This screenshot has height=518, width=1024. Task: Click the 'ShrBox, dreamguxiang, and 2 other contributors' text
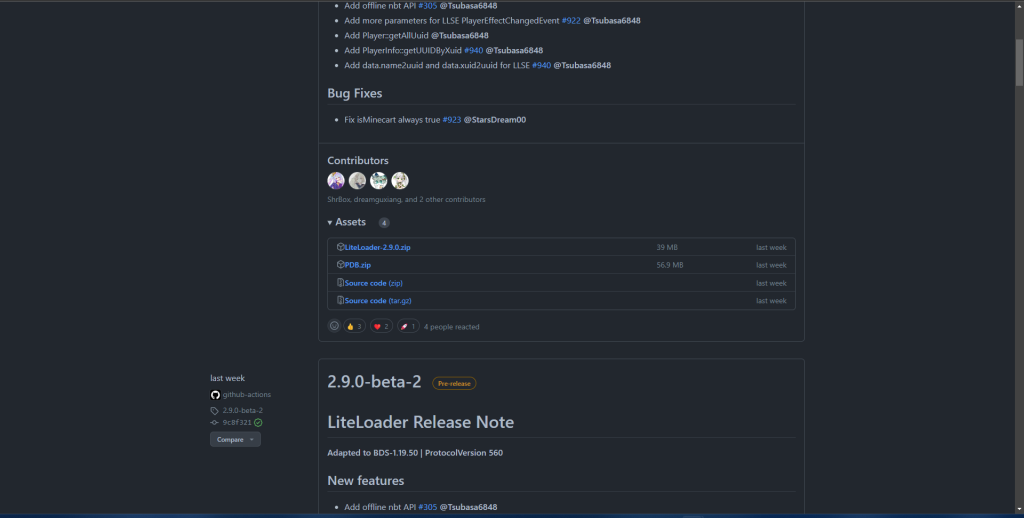406,199
